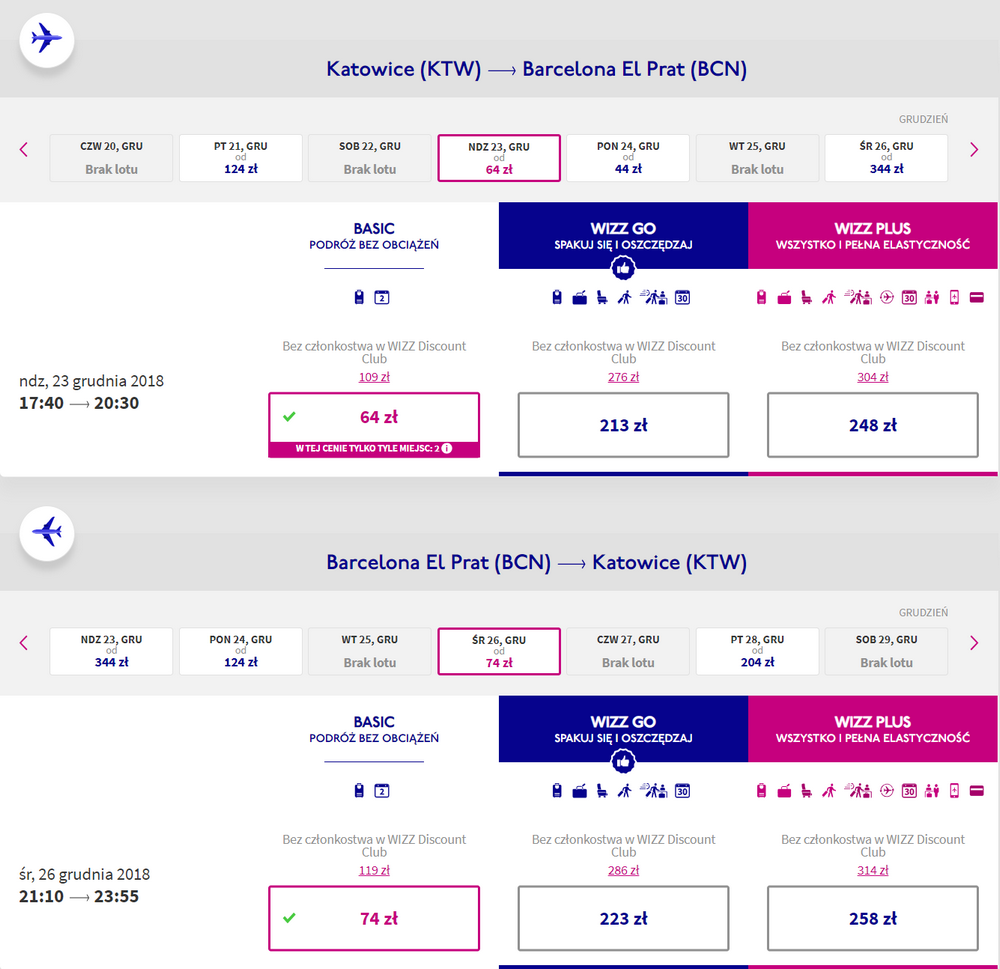The height and width of the screenshot is (969, 1000).
Task: Click return WIZZ PLUS credit card refund icon
Action: pos(976,791)
